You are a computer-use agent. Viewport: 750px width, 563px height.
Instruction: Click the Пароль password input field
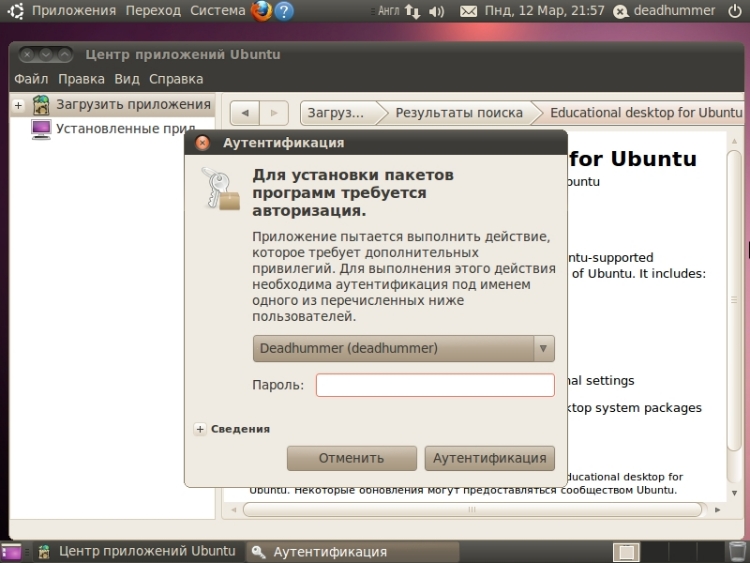[x=435, y=385]
